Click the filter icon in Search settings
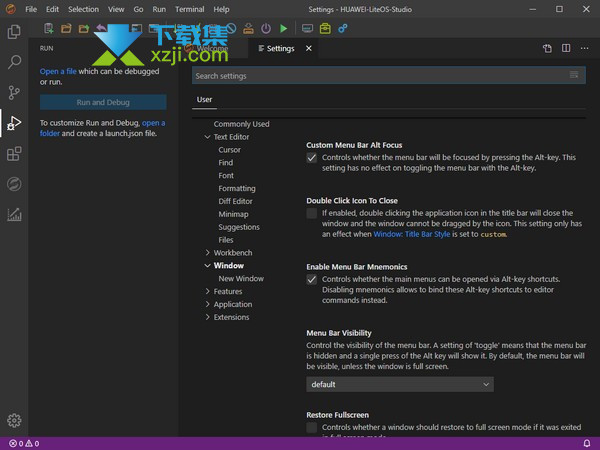Viewport: 600px width, 450px height. (x=574, y=75)
